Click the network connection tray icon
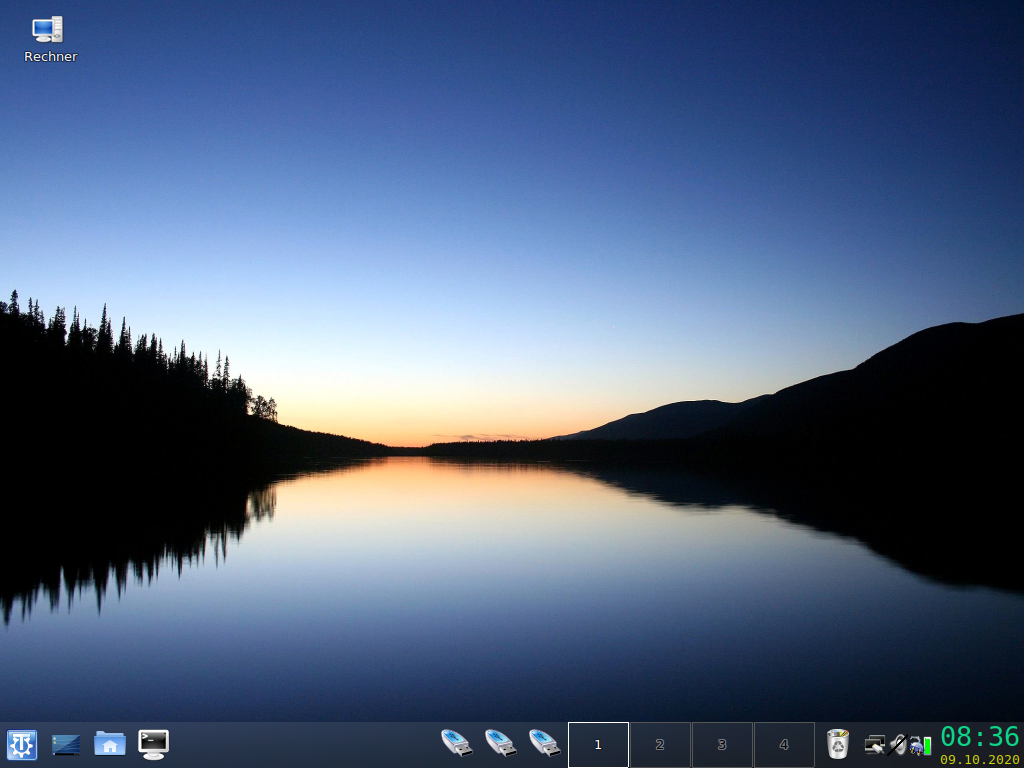The width and height of the screenshot is (1024, 768). (x=874, y=744)
